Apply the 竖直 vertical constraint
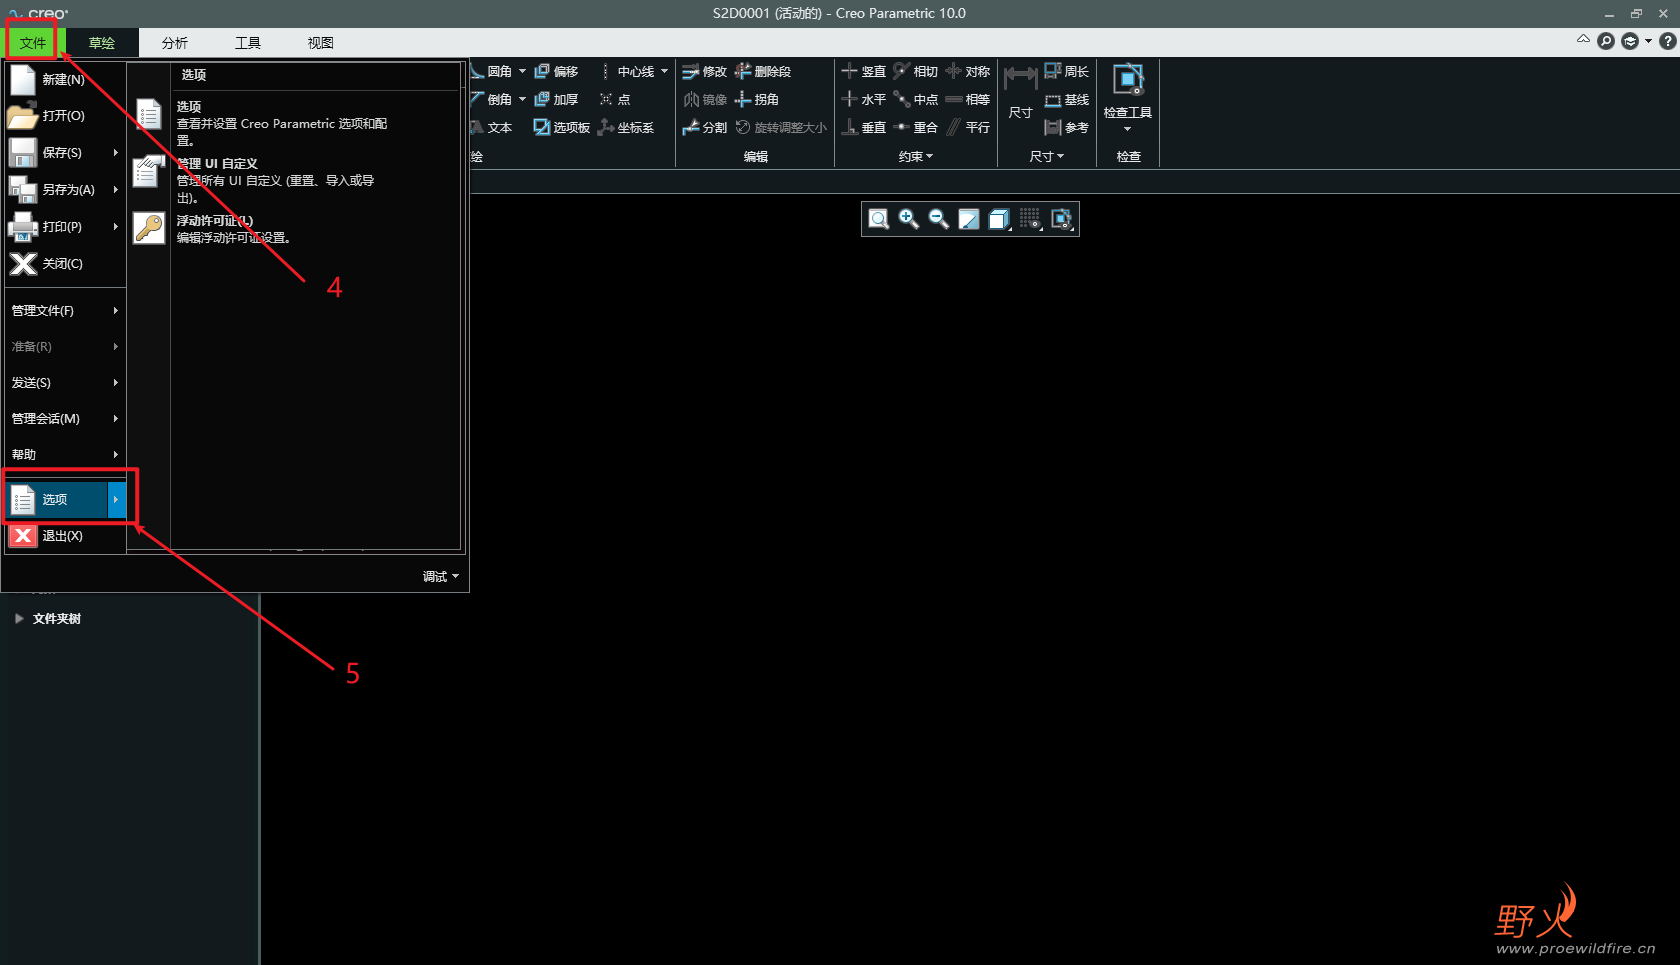Screen dimensions: 1680x965 (x=864, y=72)
